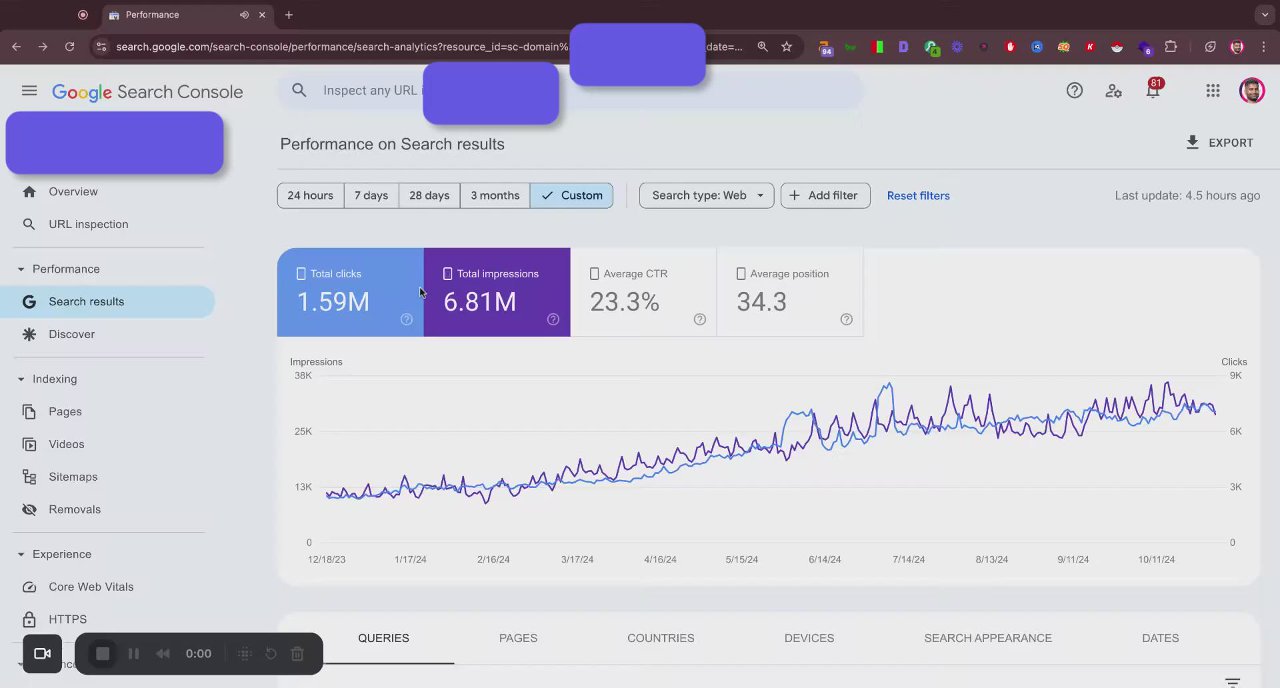Show help for Total clicks

(x=406, y=319)
